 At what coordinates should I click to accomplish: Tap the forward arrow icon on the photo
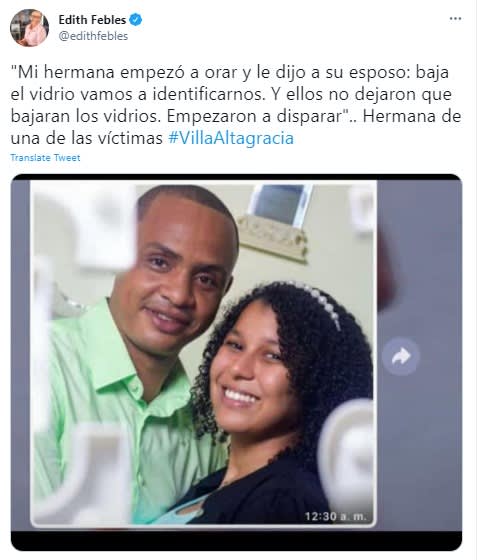[x=400, y=357]
